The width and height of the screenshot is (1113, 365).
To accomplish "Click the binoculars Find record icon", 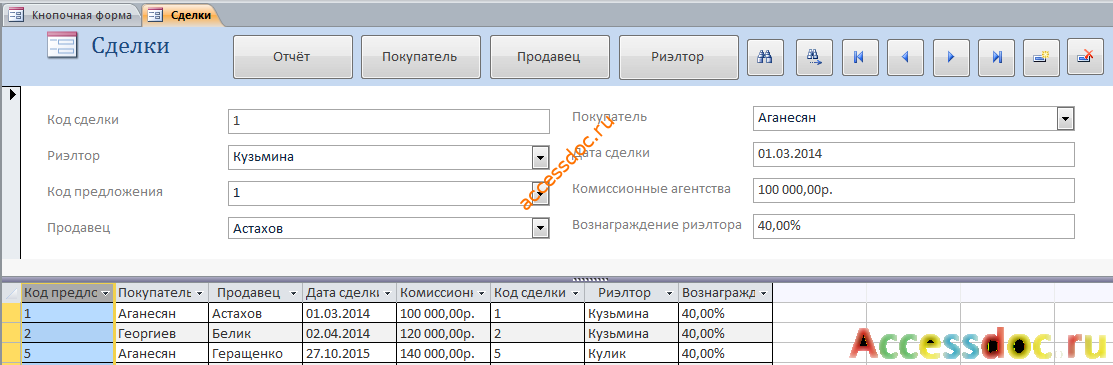I will coord(765,57).
